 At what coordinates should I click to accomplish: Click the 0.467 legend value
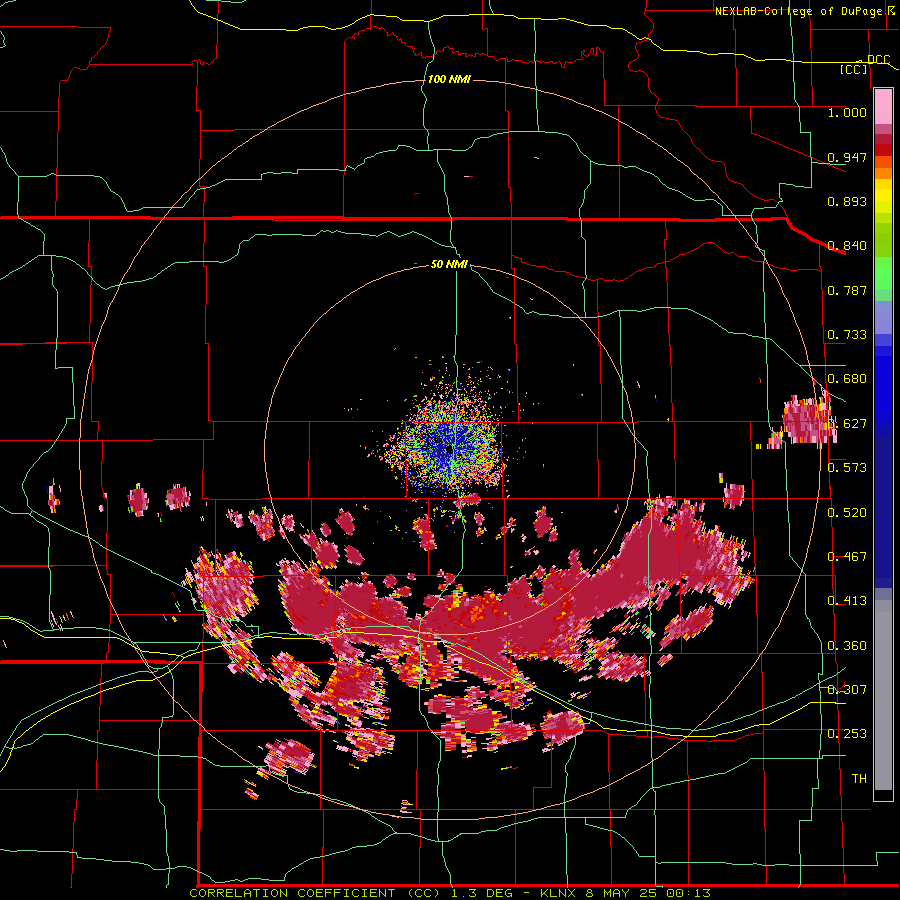point(847,557)
